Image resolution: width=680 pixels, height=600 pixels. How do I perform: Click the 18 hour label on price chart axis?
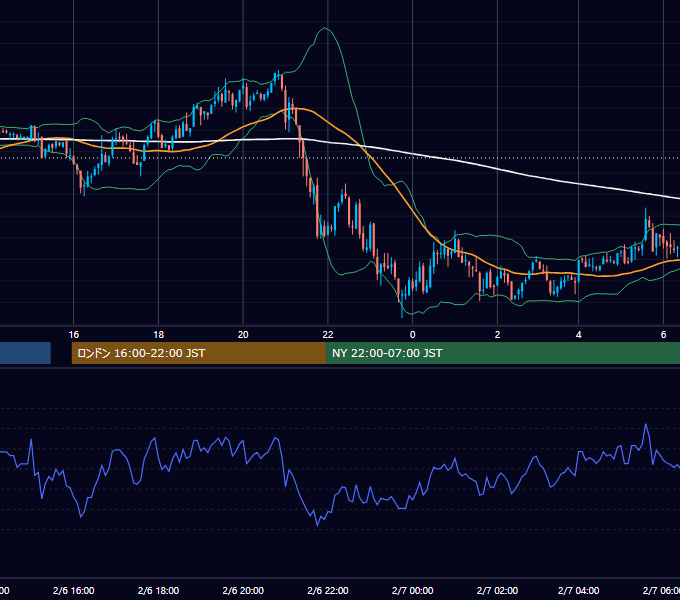[x=159, y=335]
